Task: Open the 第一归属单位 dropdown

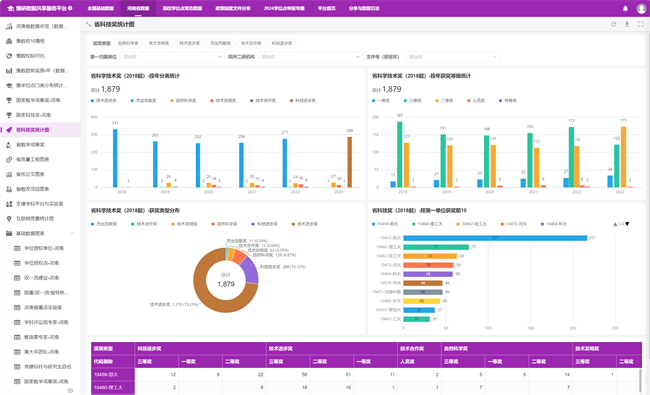Action: [172, 57]
